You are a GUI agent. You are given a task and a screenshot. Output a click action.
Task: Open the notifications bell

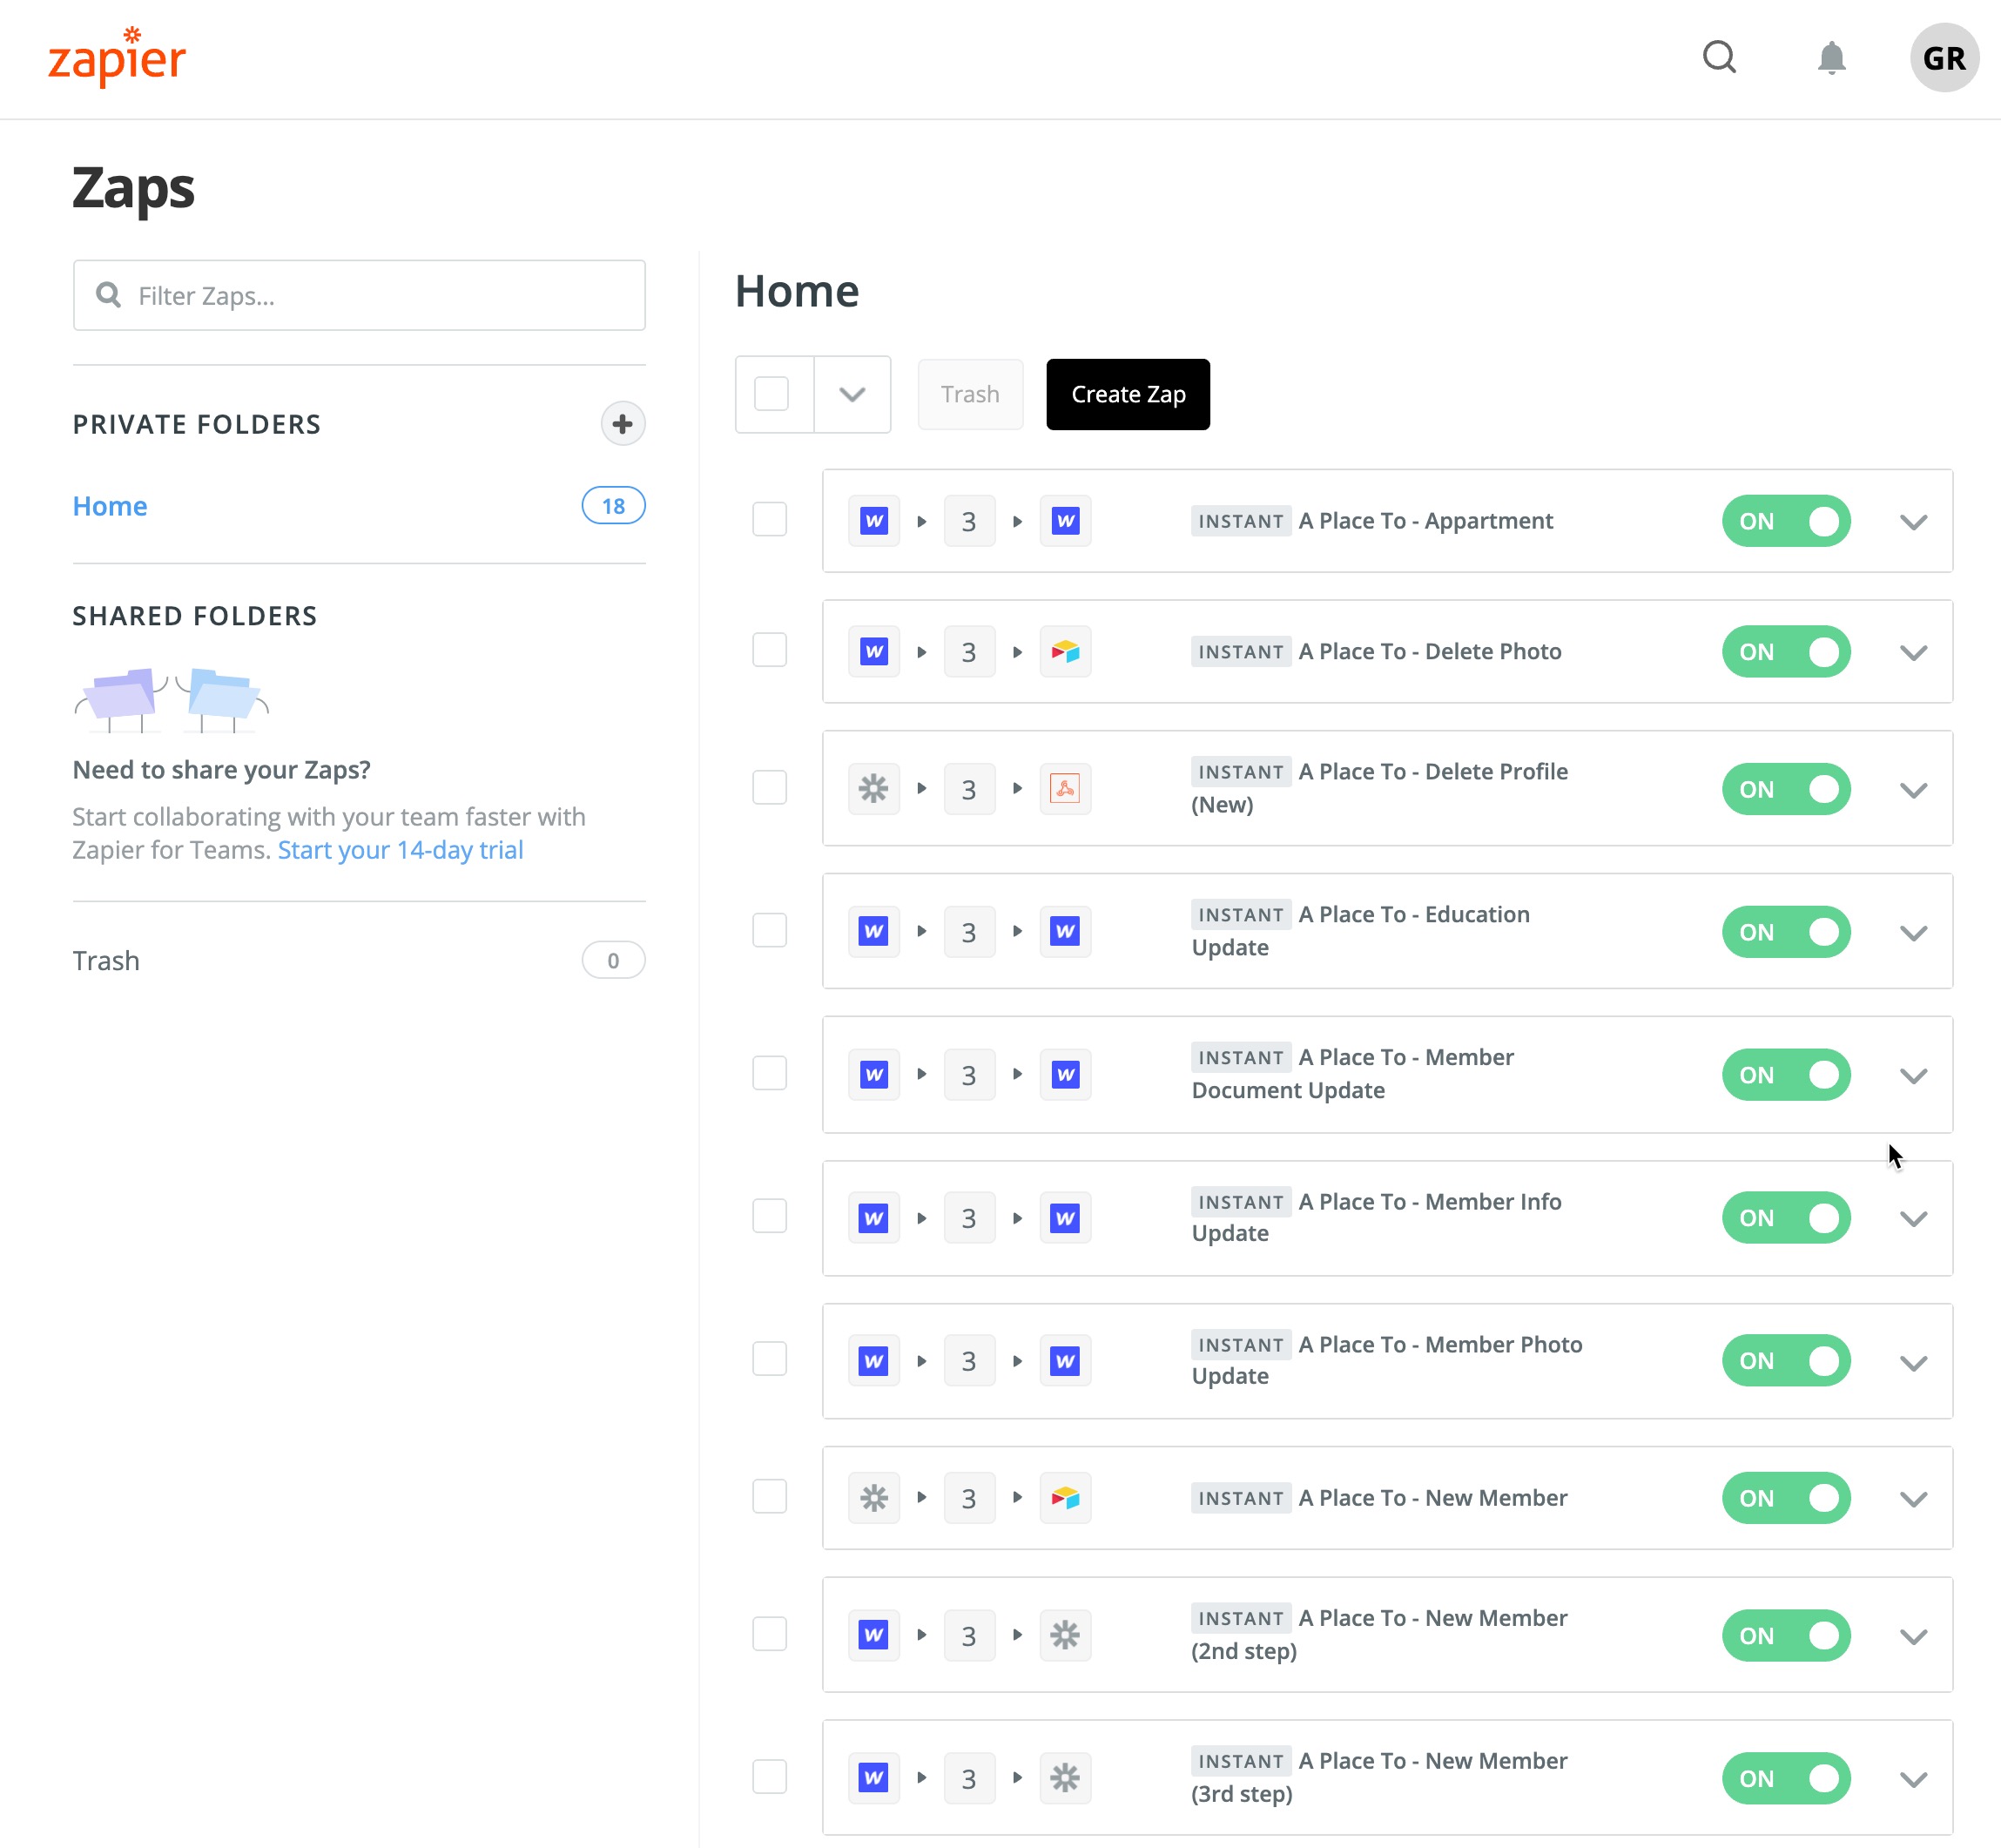coord(1831,58)
